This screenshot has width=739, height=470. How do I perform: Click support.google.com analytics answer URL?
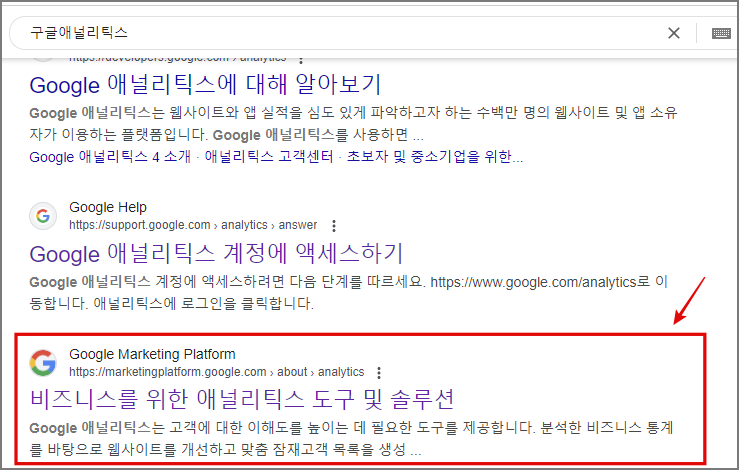[193, 225]
